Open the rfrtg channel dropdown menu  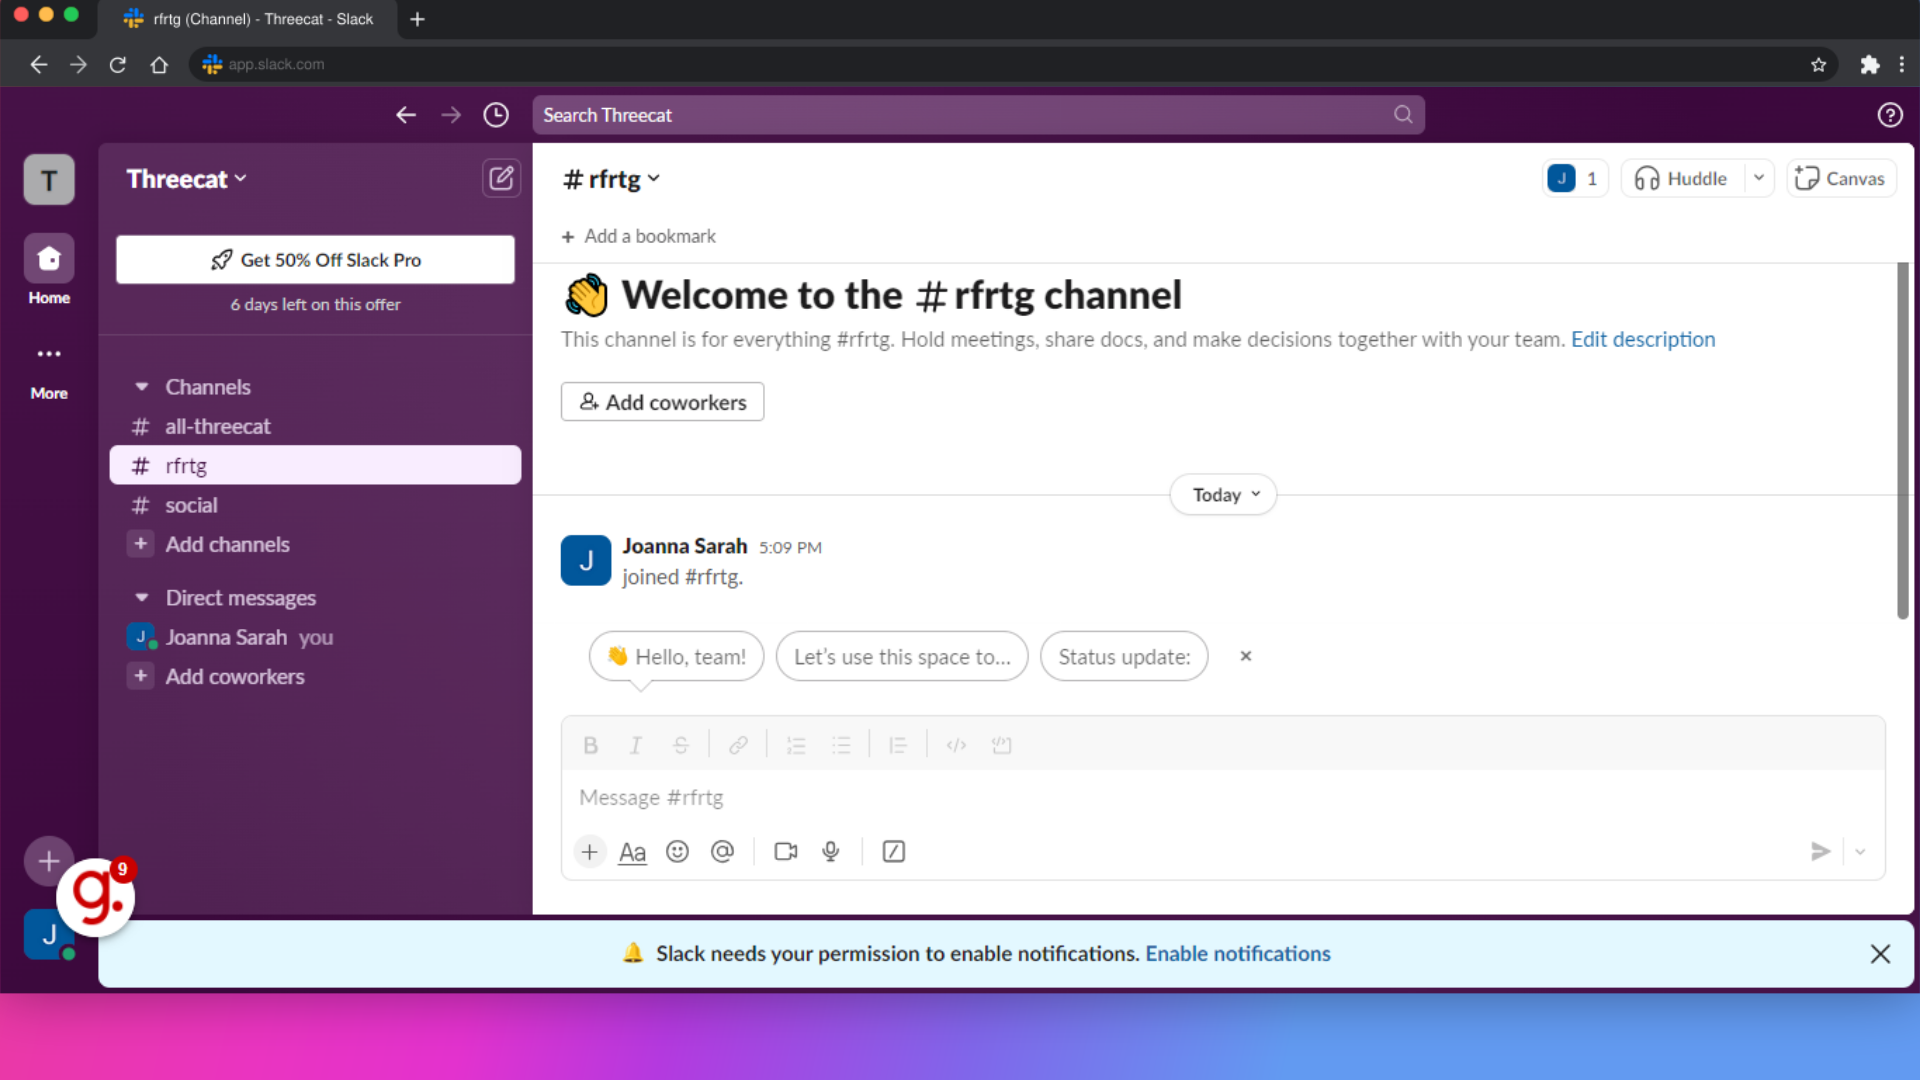[x=655, y=178]
